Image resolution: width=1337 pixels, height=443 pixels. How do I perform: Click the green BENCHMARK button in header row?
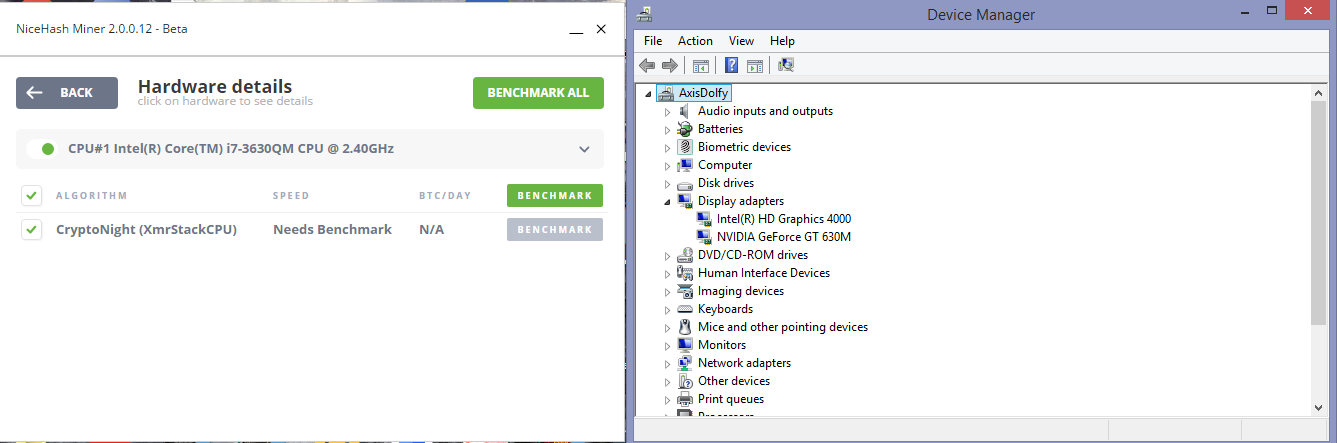[555, 195]
